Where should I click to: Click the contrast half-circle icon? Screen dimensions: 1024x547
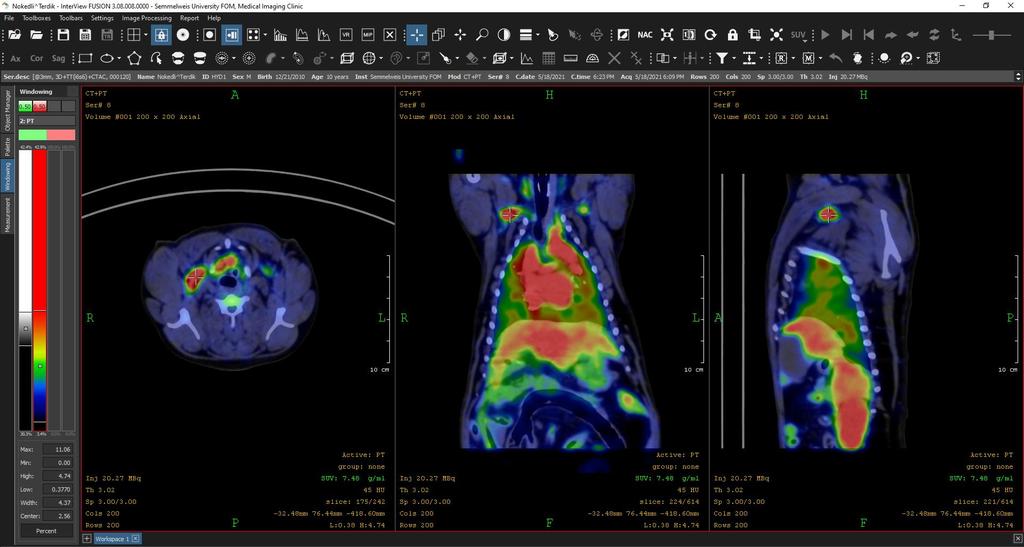[504, 35]
